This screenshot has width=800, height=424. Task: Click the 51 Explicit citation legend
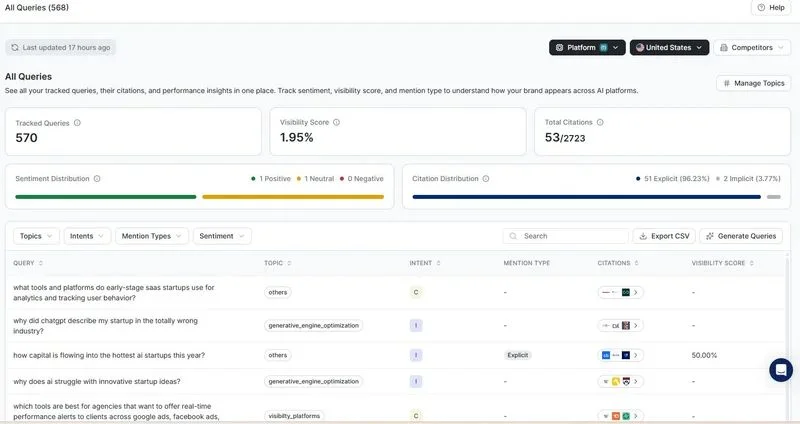[672, 179]
